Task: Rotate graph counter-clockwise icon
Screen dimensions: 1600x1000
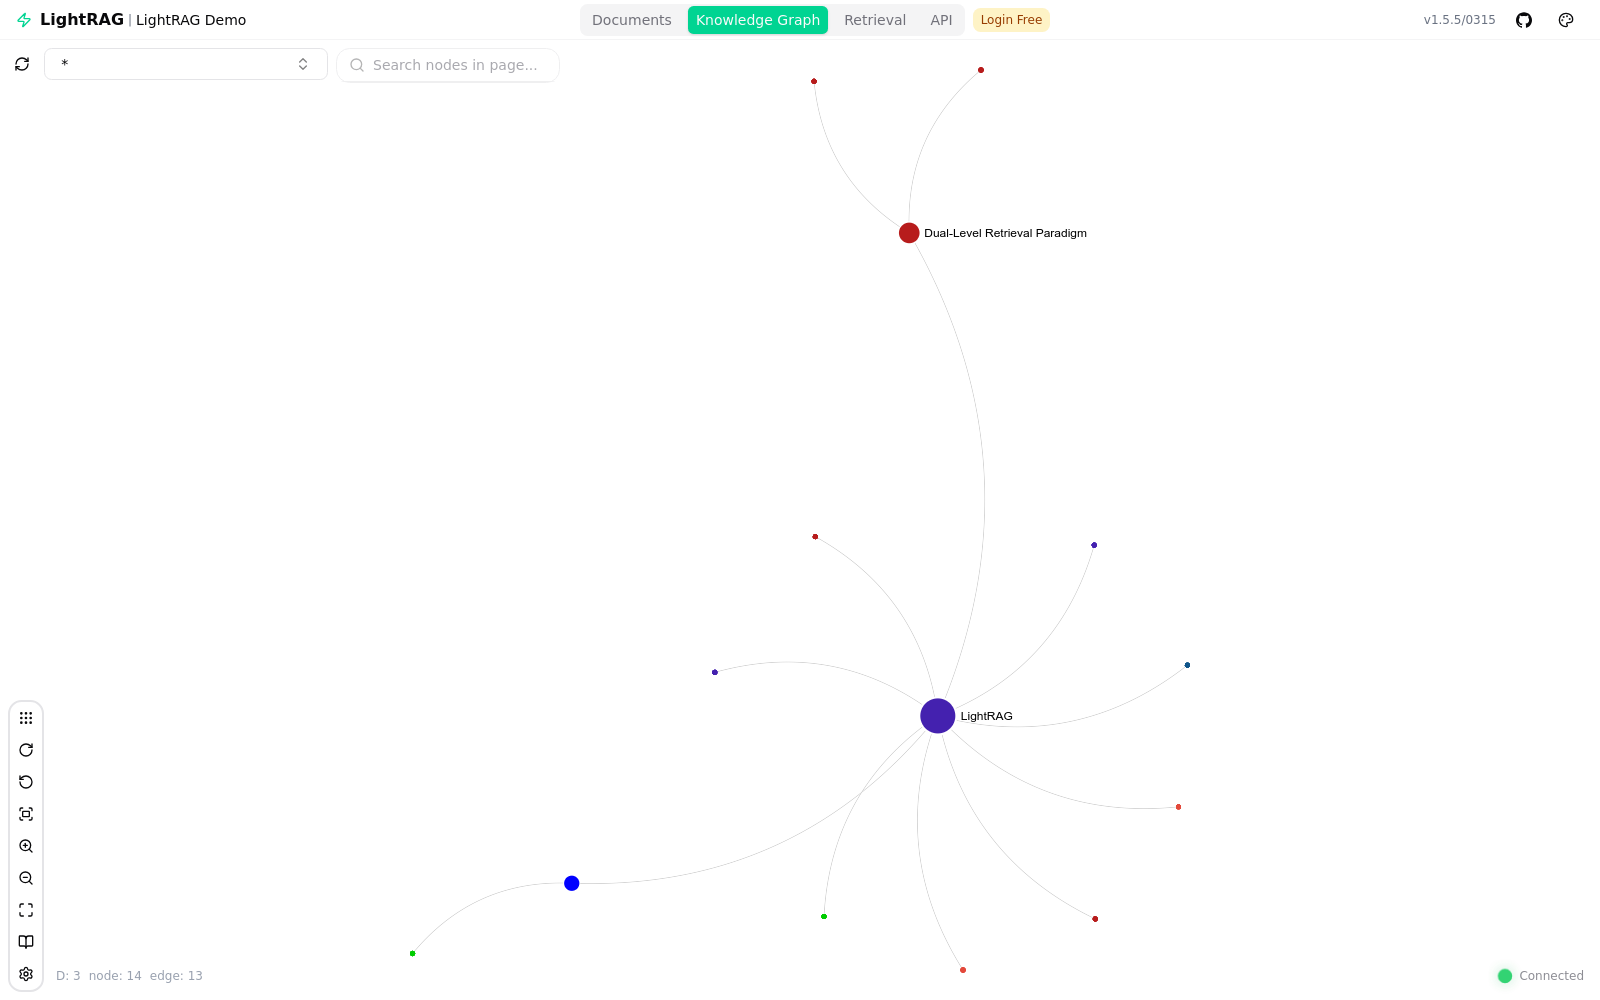Action: pos(26,782)
